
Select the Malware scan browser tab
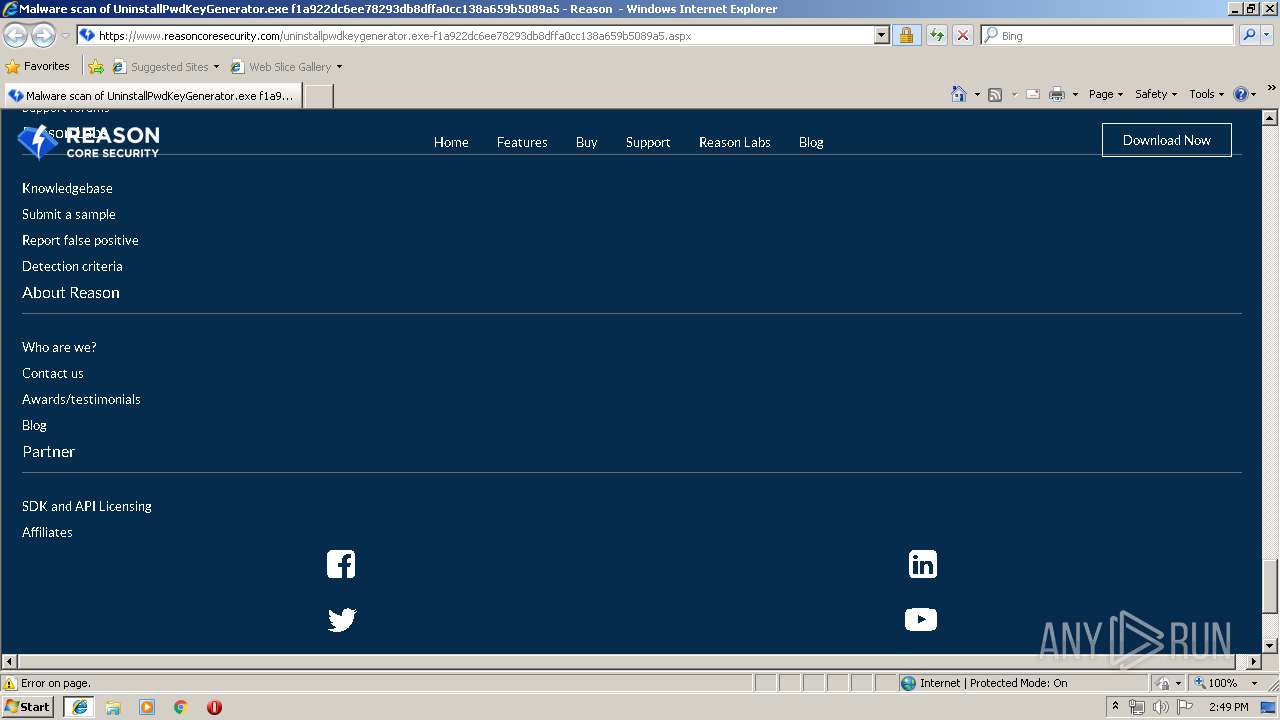coord(152,96)
